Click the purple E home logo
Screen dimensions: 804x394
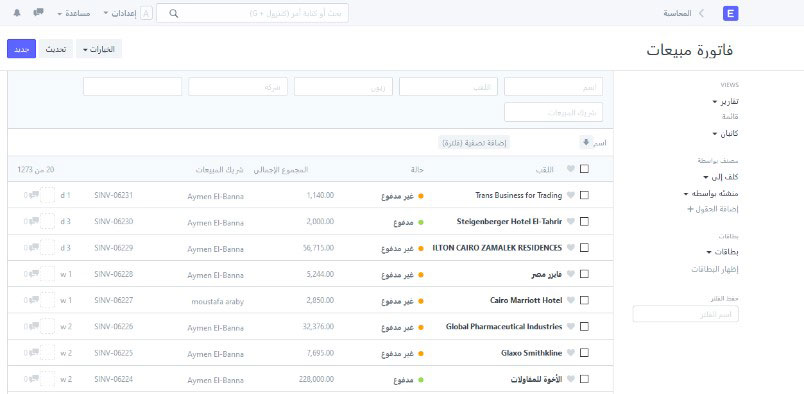pos(730,13)
